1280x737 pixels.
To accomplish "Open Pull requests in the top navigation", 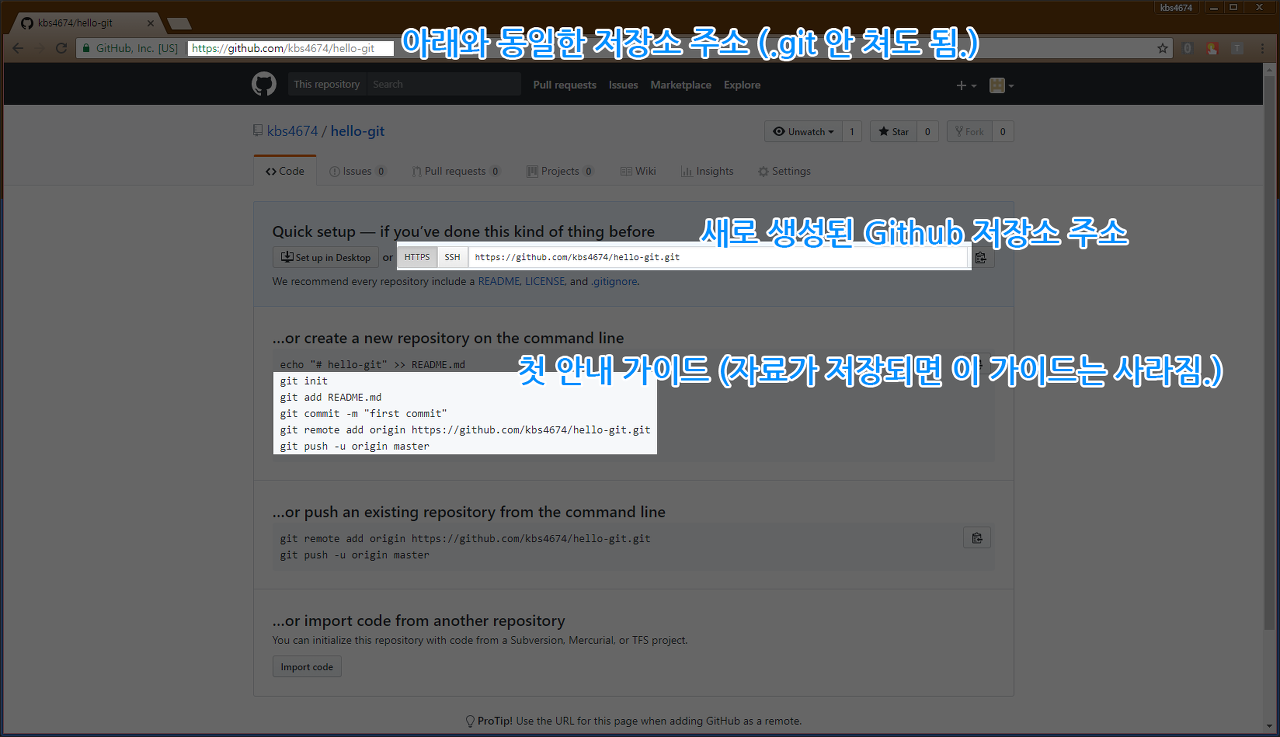I will [x=564, y=85].
